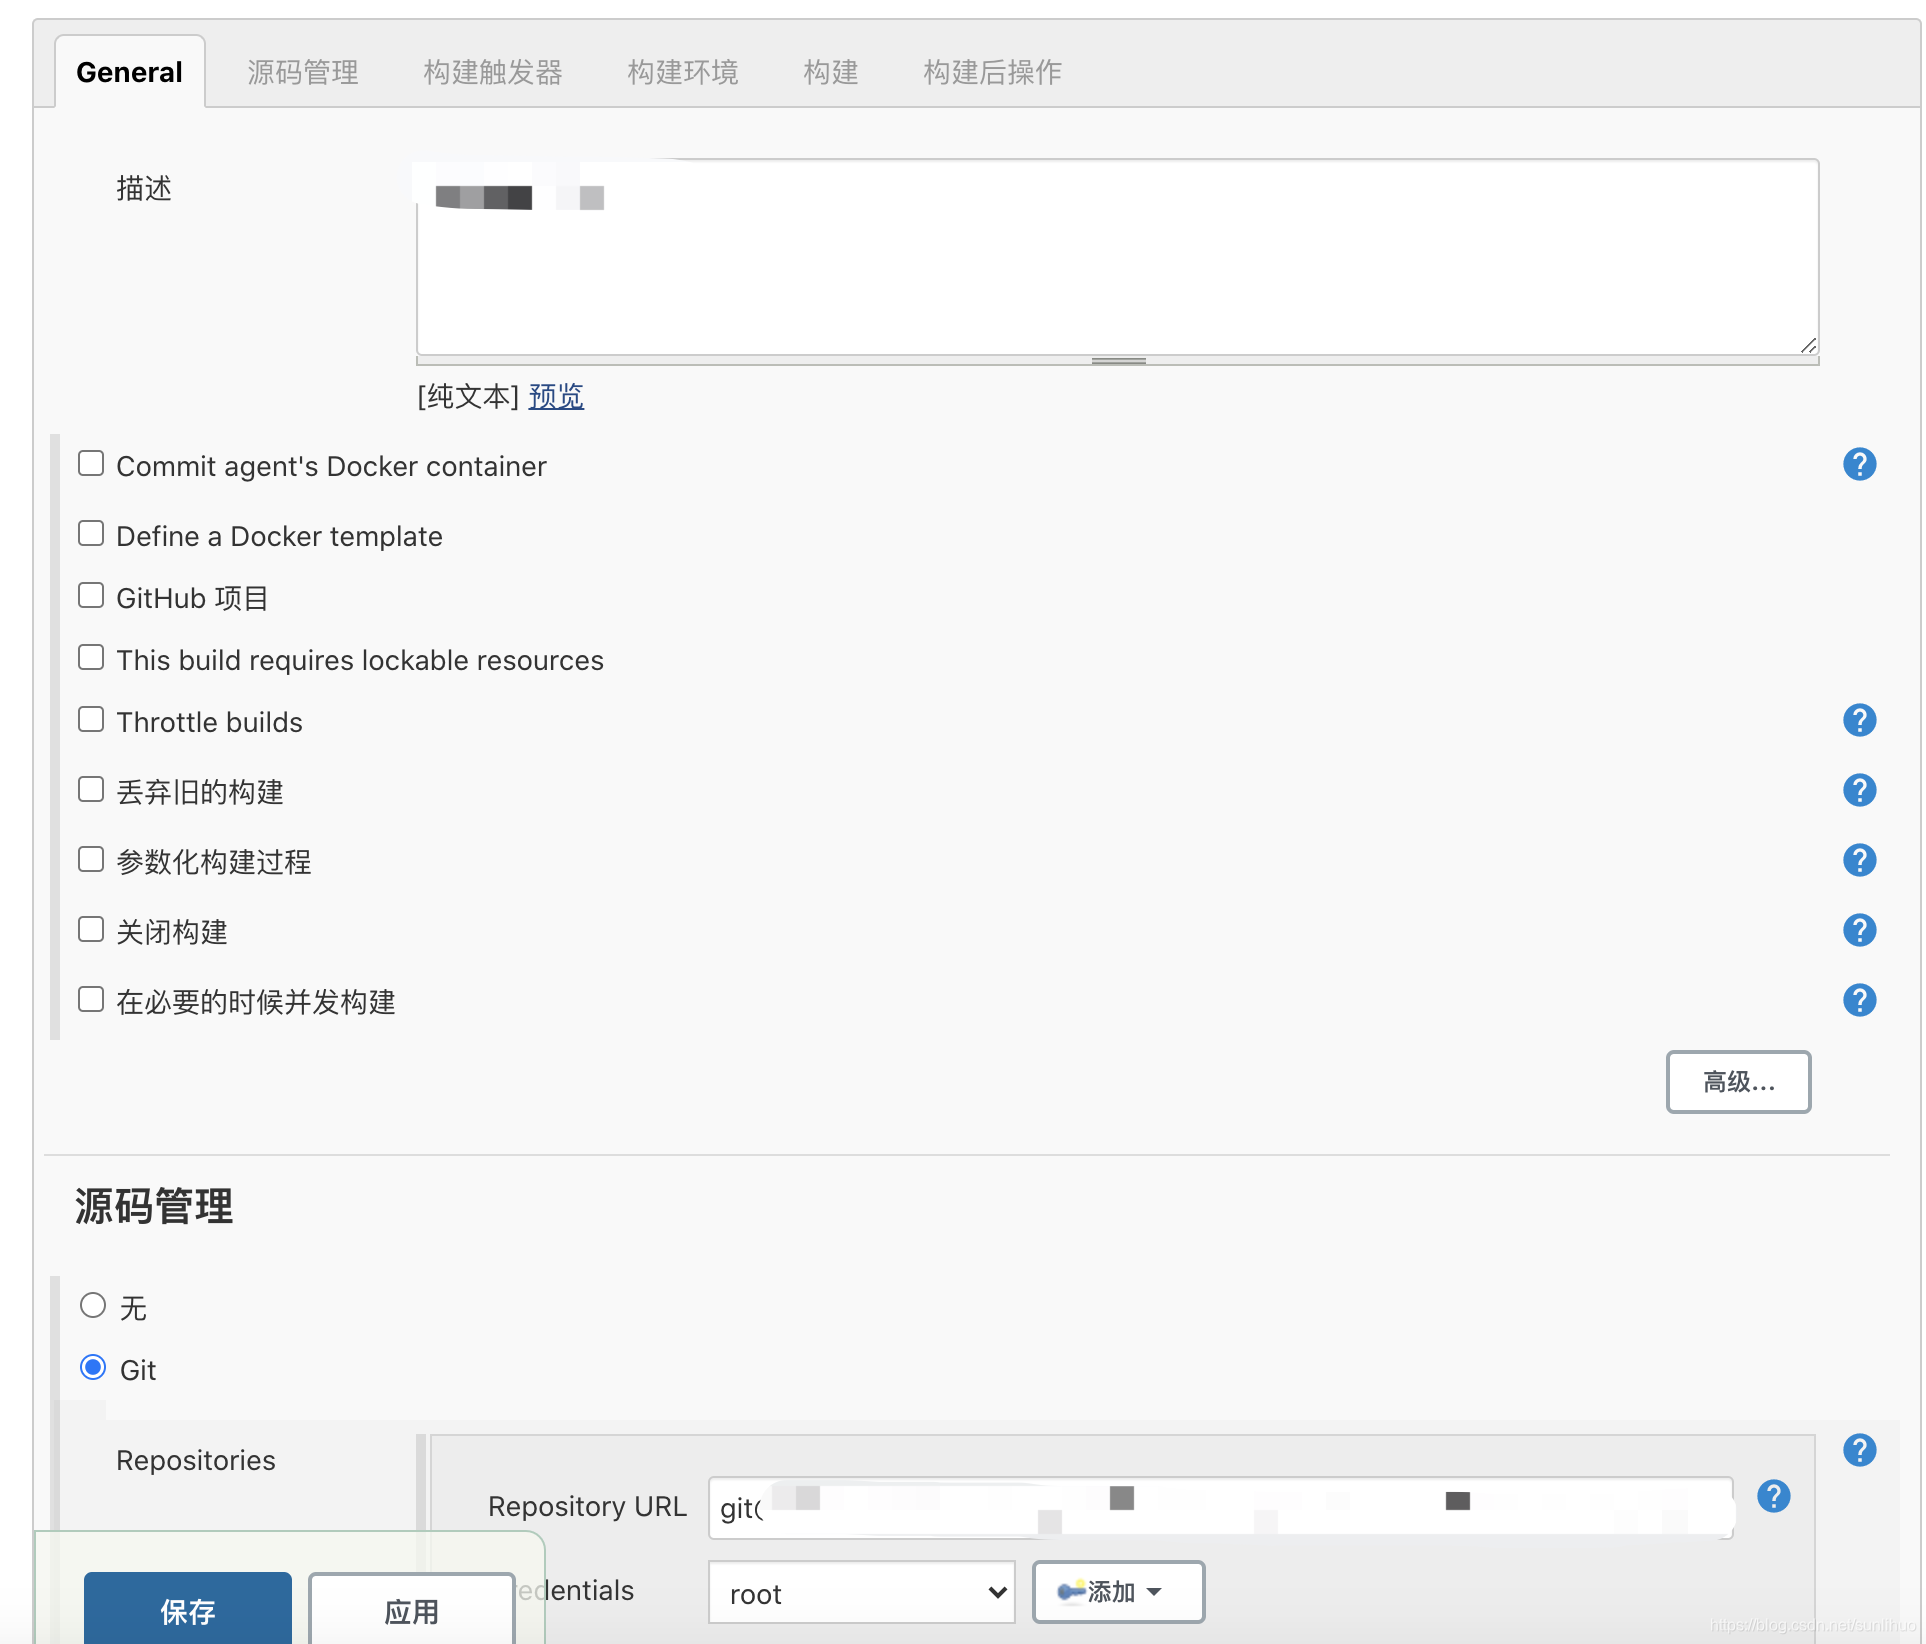Enable Throttle builds checkbox
This screenshot has width=1926, height=1644.
91,720
